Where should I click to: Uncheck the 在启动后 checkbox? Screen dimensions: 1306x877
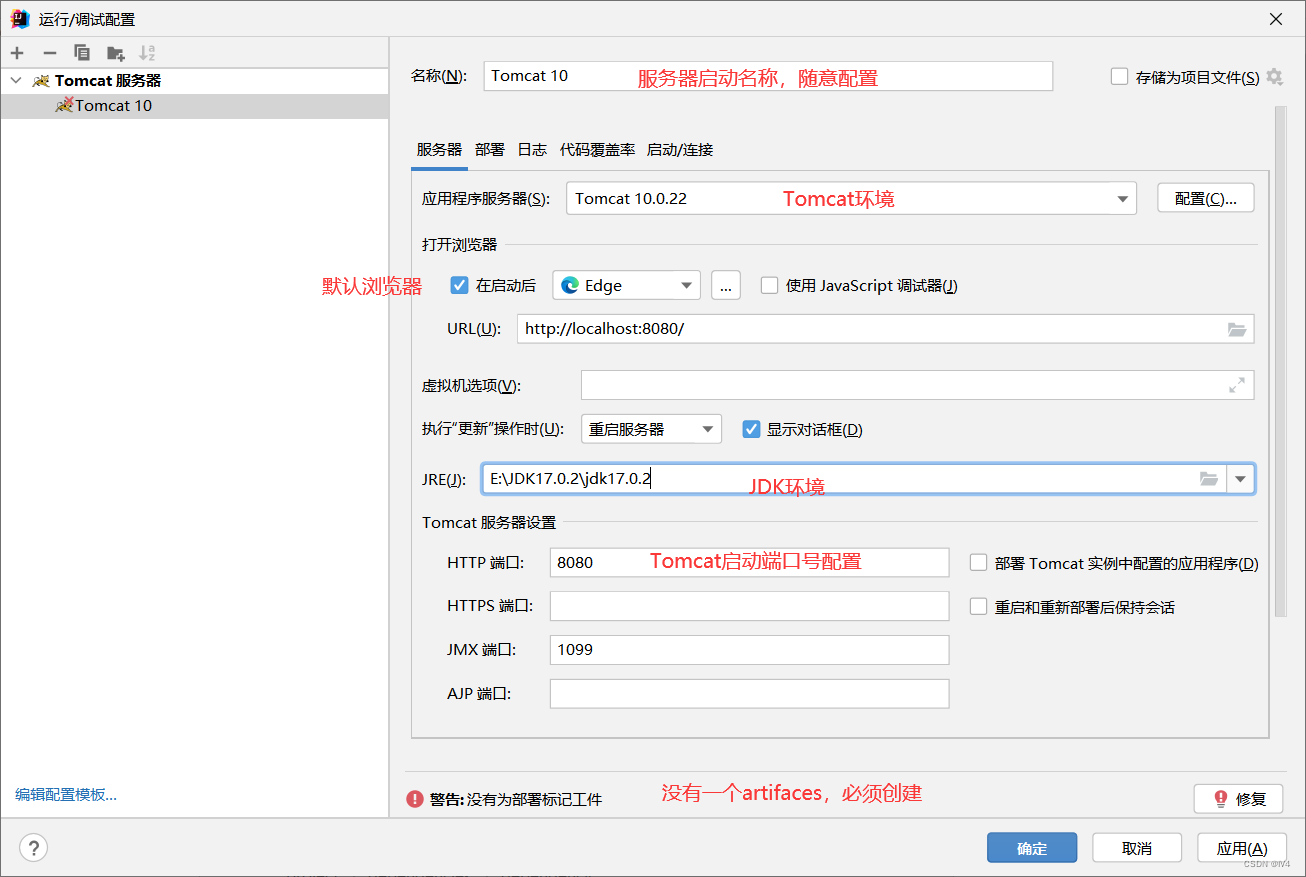tap(460, 285)
